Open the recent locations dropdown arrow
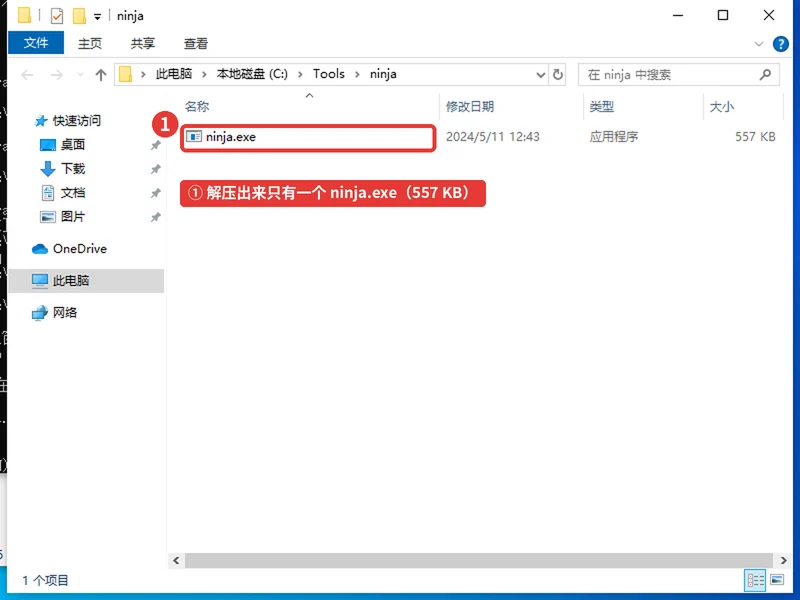800x600 pixels. point(80,75)
